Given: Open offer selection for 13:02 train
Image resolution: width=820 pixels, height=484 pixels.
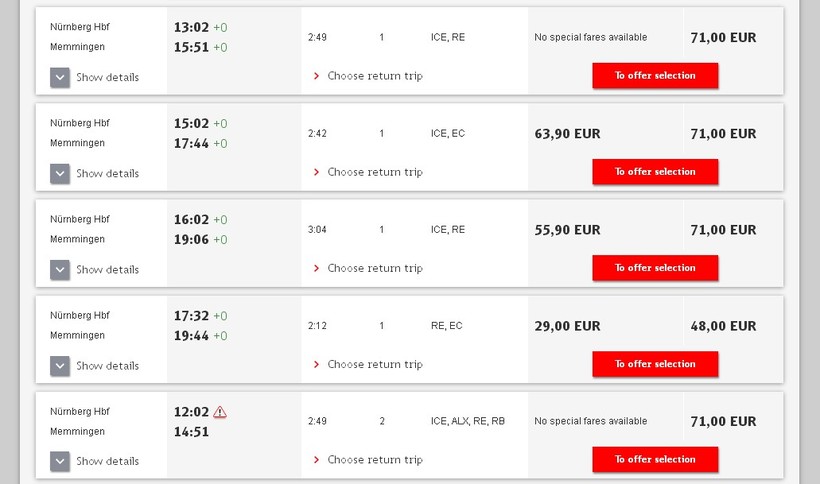Looking at the screenshot, I should 655,76.
